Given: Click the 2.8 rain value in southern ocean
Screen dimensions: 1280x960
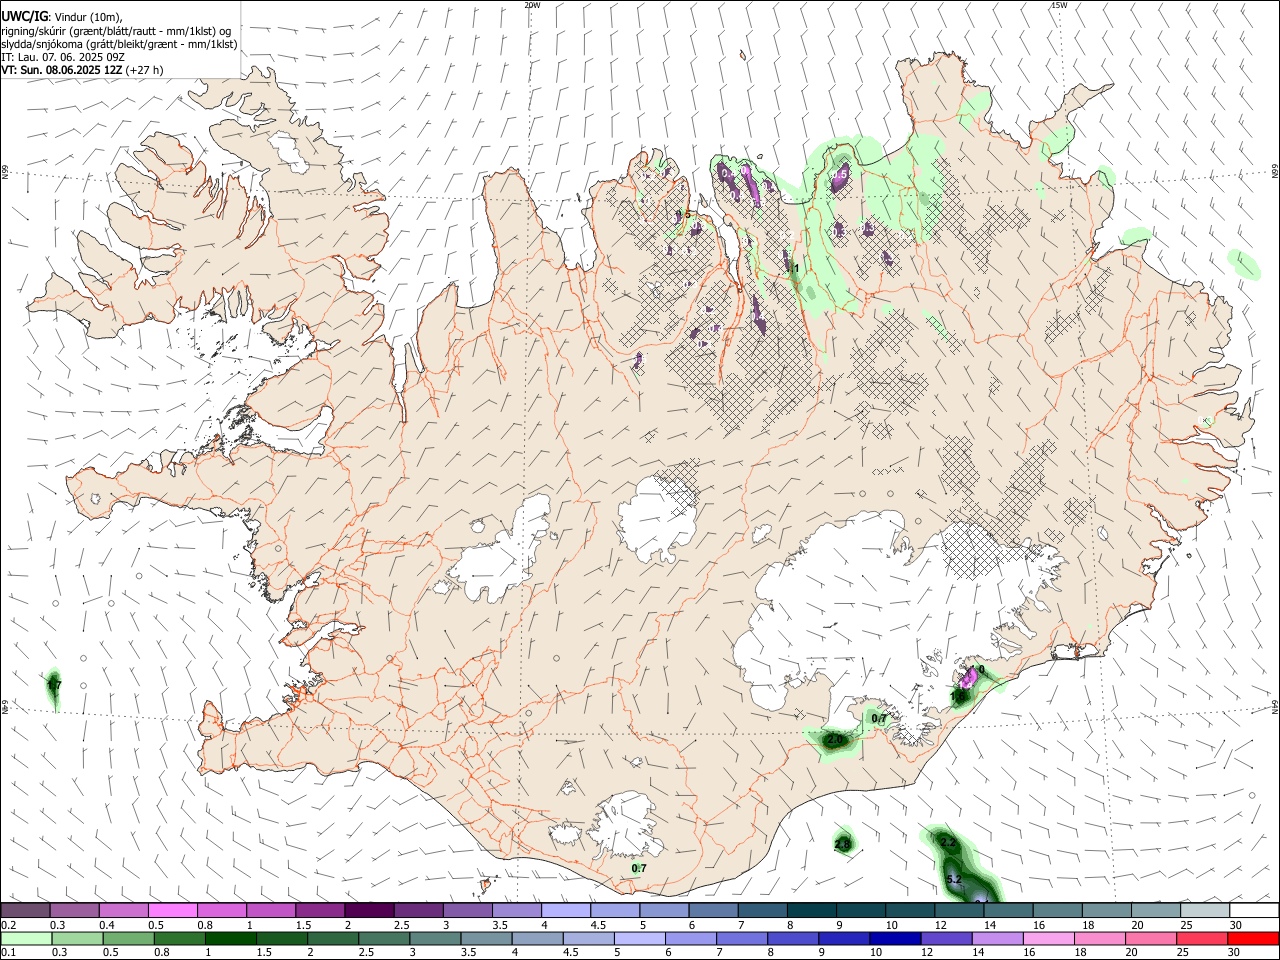Looking at the screenshot, I should 842,845.
